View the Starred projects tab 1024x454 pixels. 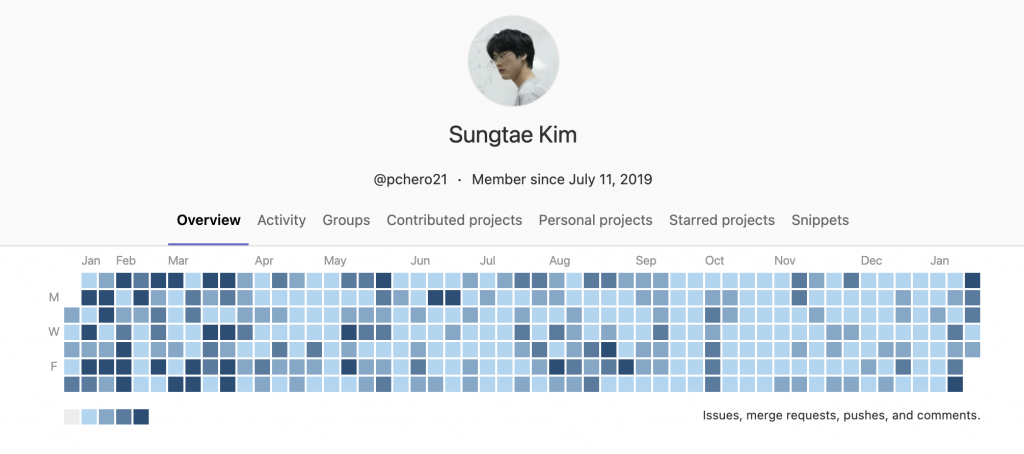(721, 220)
